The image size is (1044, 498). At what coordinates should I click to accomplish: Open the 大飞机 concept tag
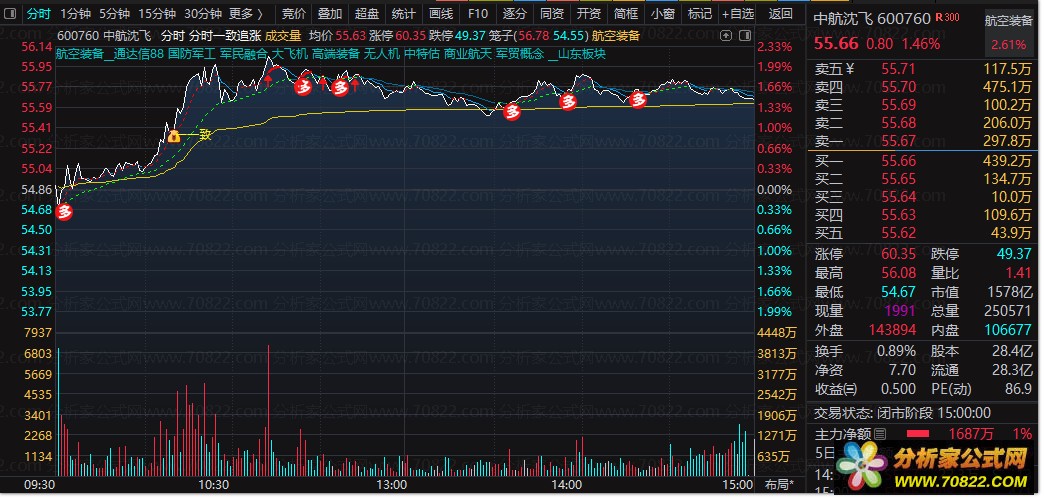click(x=290, y=54)
